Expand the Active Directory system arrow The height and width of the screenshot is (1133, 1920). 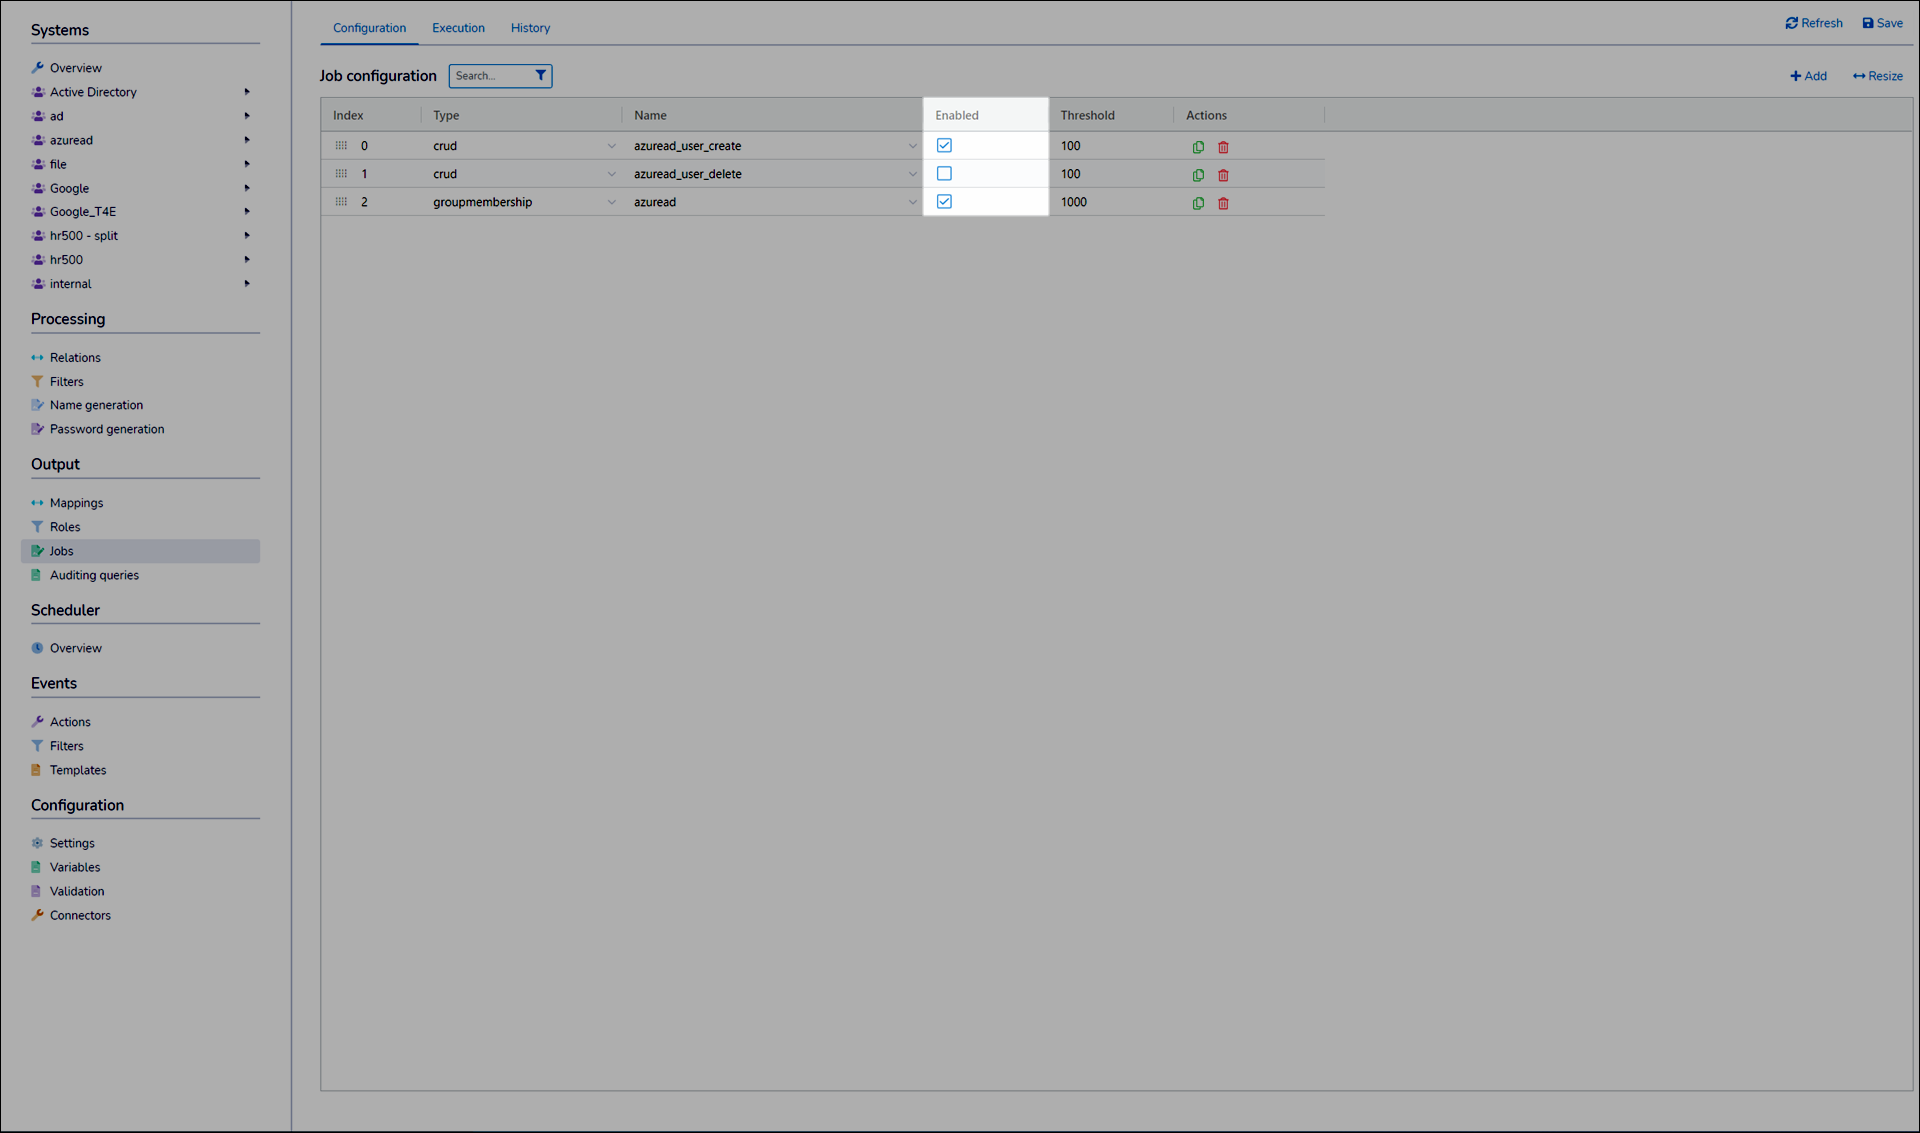(x=247, y=92)
